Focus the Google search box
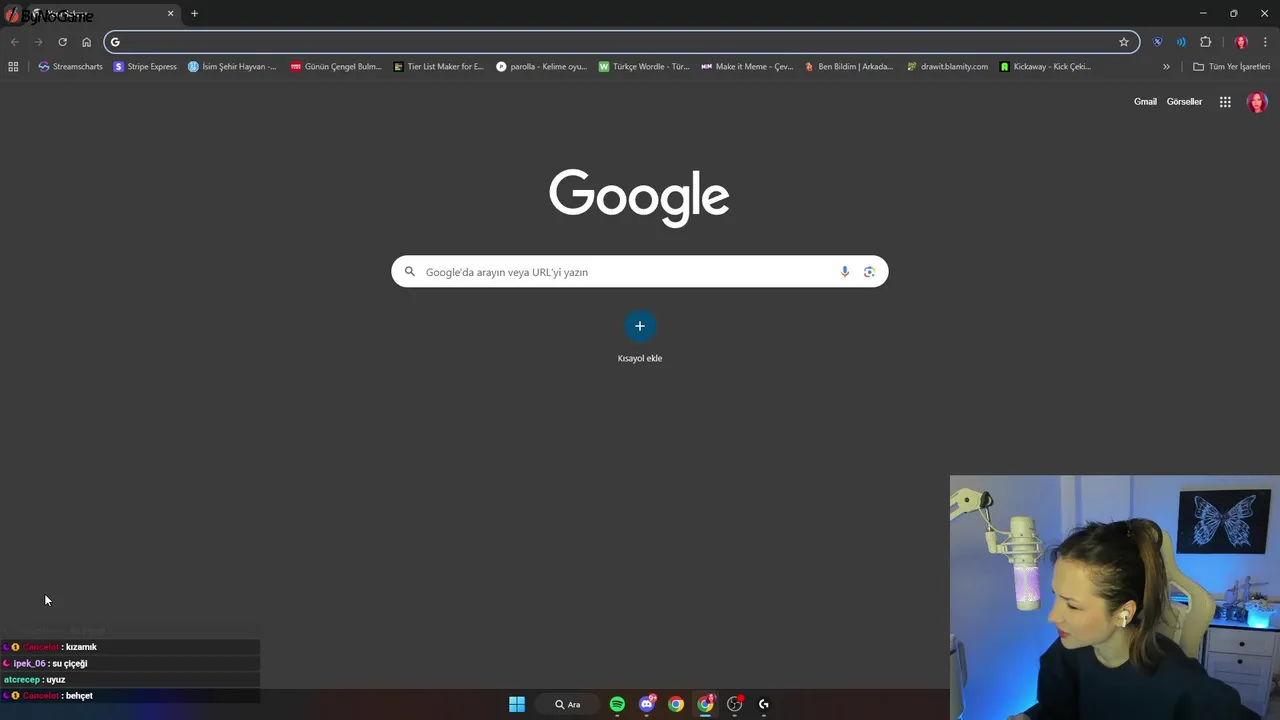Viewport: 1280px width, 720px height. pyautogui.click(x=639, y=272)
